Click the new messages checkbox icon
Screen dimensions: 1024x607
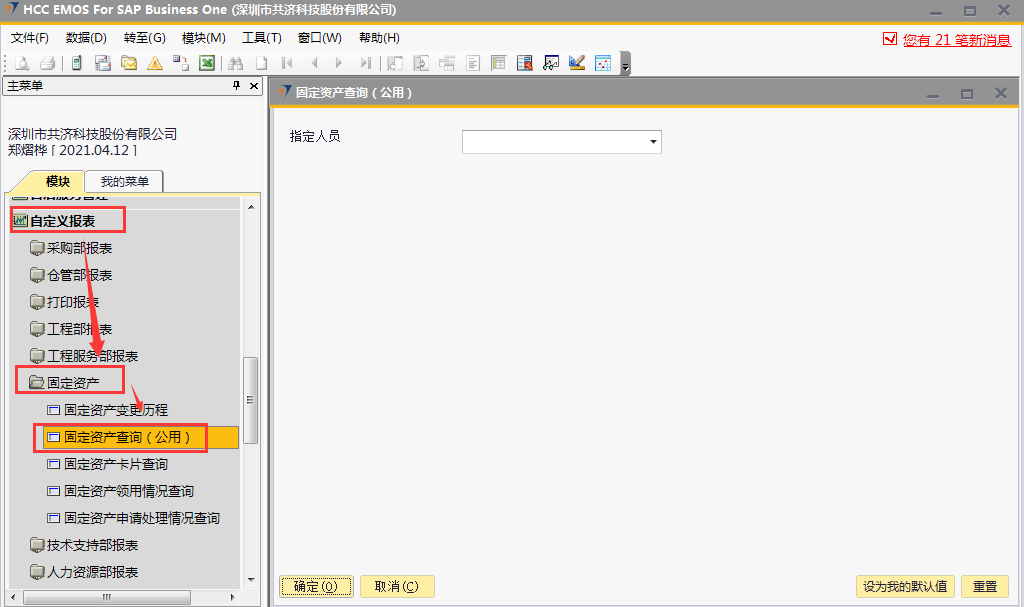click(890, 39)
